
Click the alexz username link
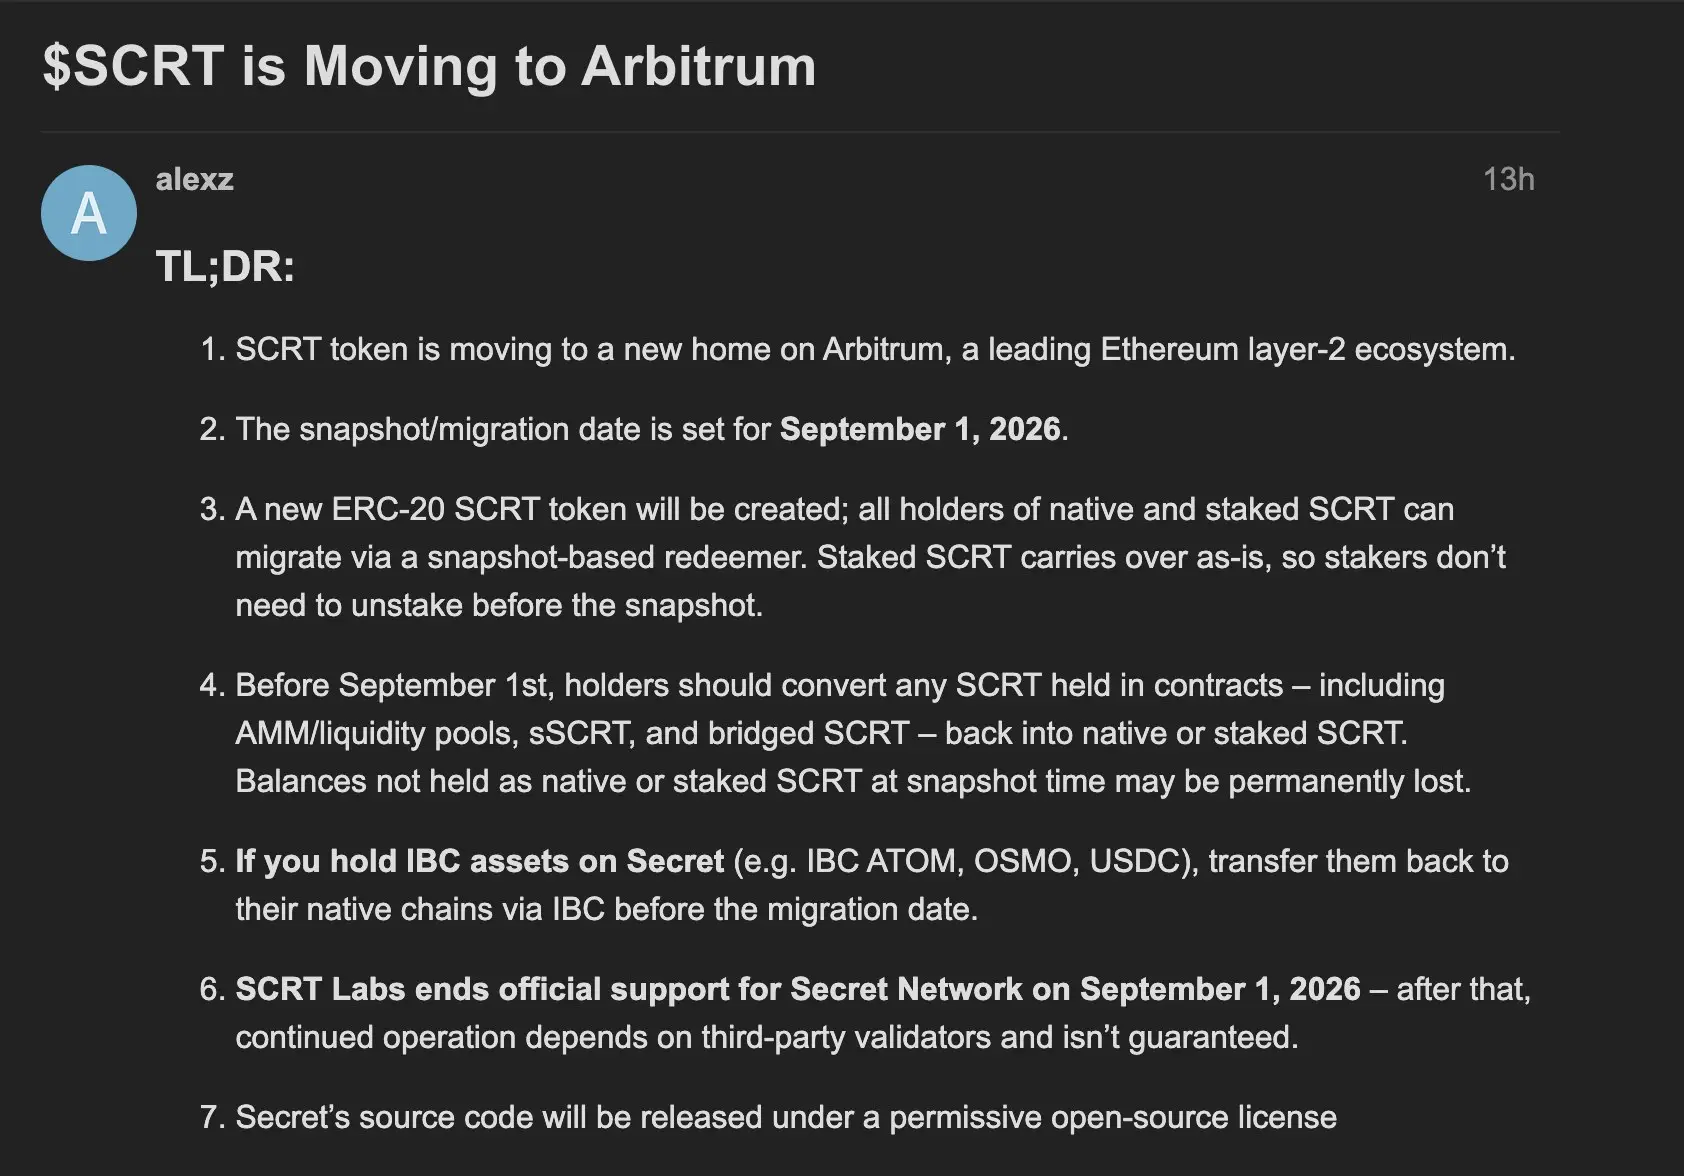(x=195, y=180)
